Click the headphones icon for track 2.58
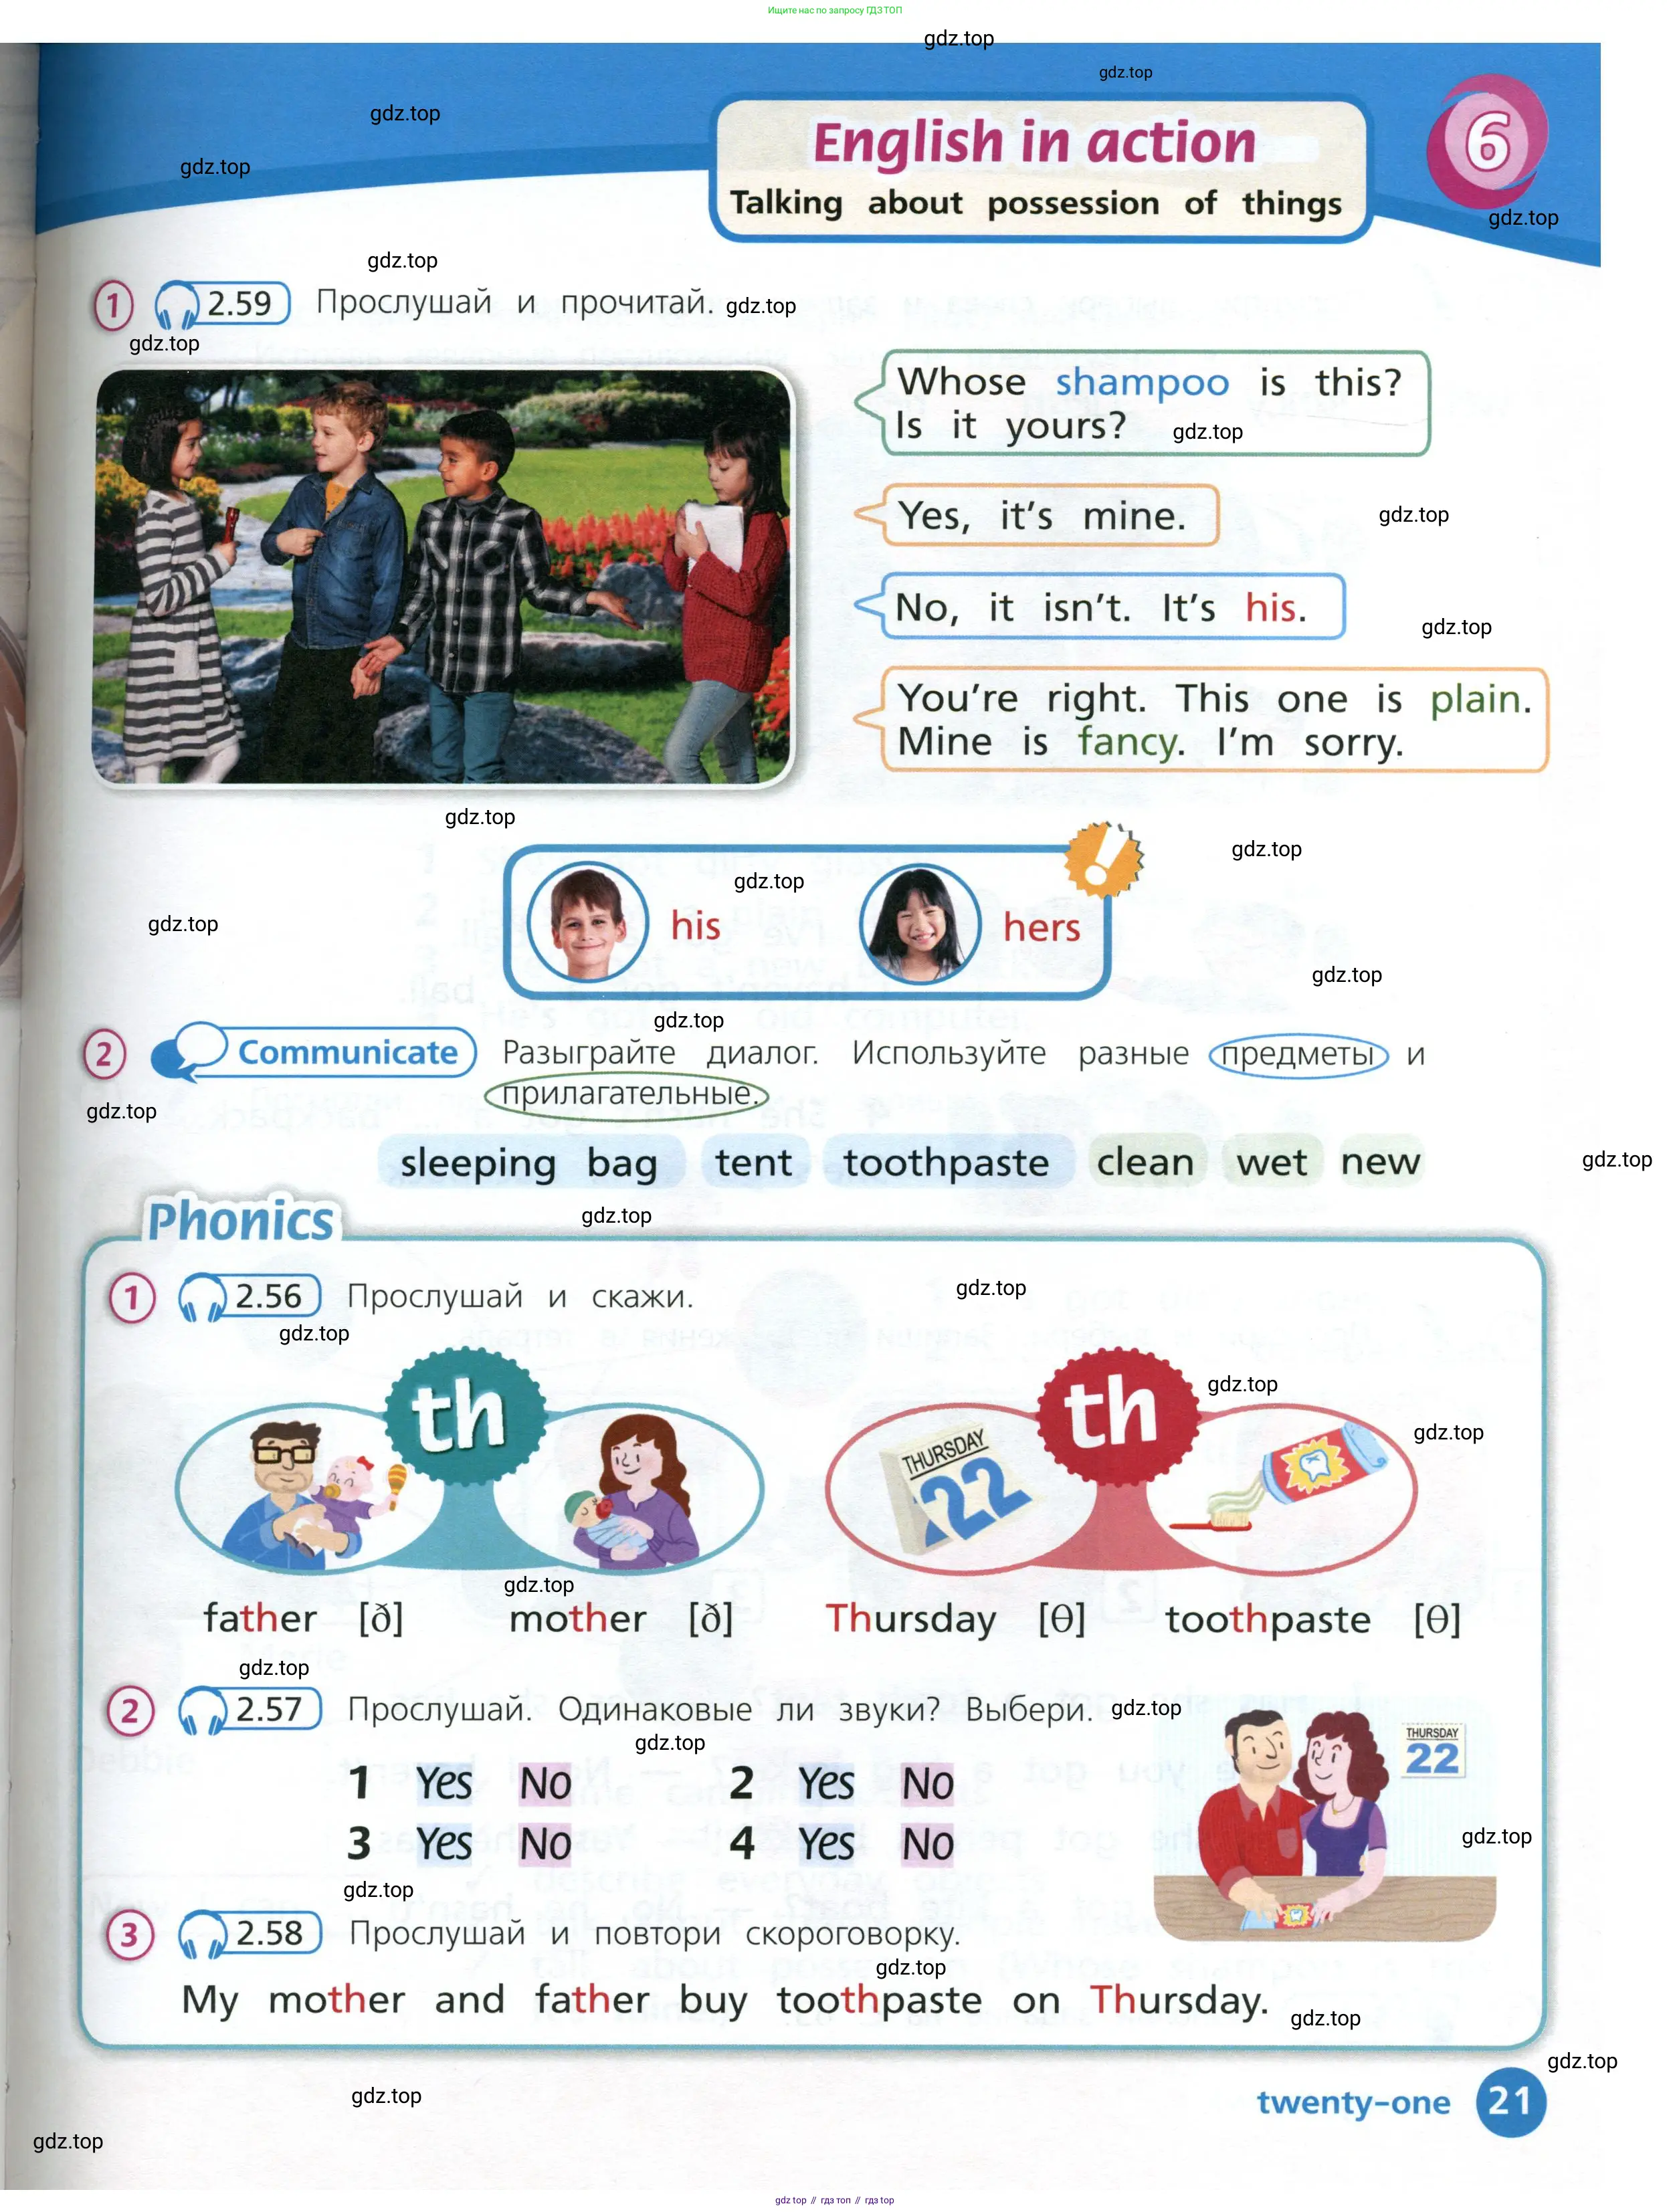Screen dimensions: 1671x2212 click(x=201, y=1935)
